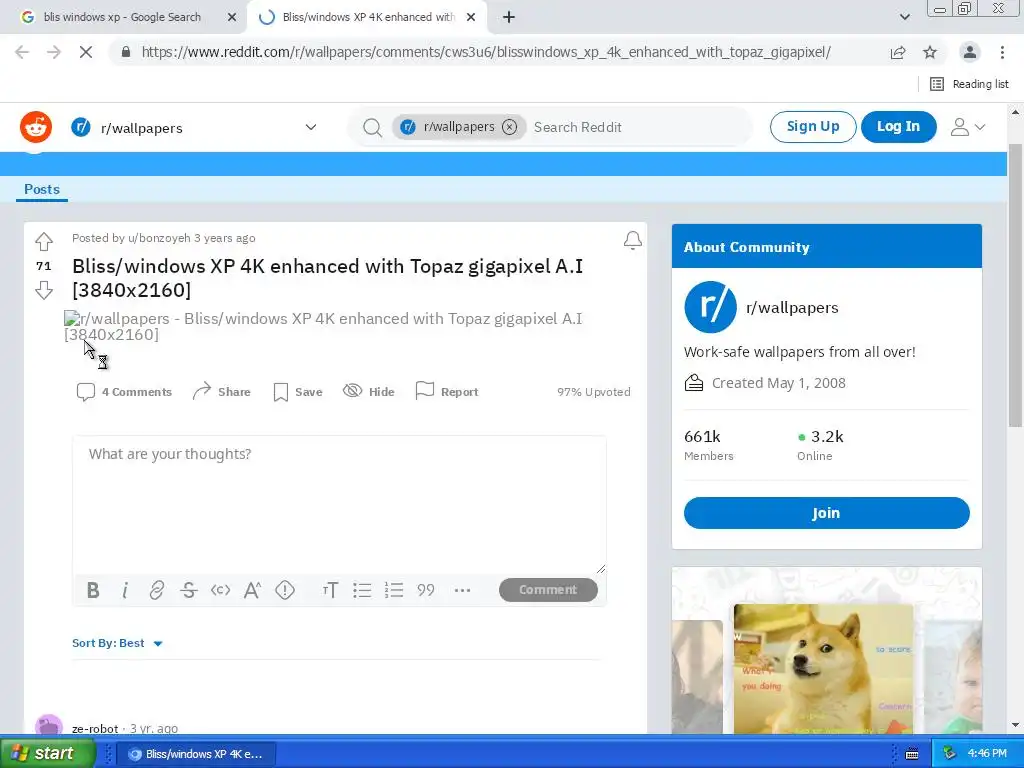Switch to the Google Search browser tab
Image resolution: width=1024 pixels, height=768 pixels.
click(122, 17)
